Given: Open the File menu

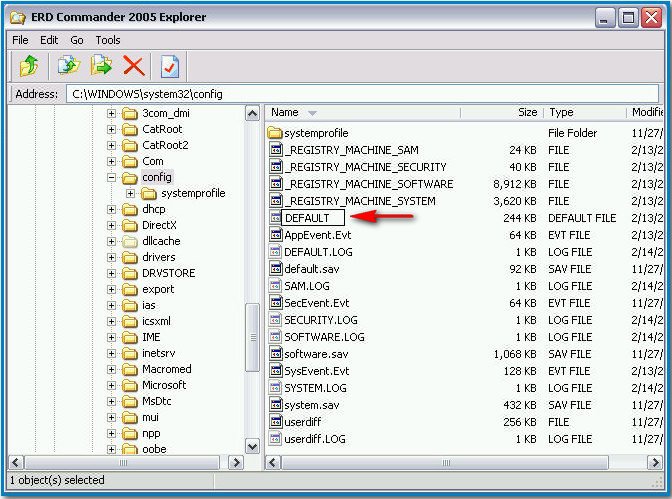Looking at the screenshot, I should 20,40.
